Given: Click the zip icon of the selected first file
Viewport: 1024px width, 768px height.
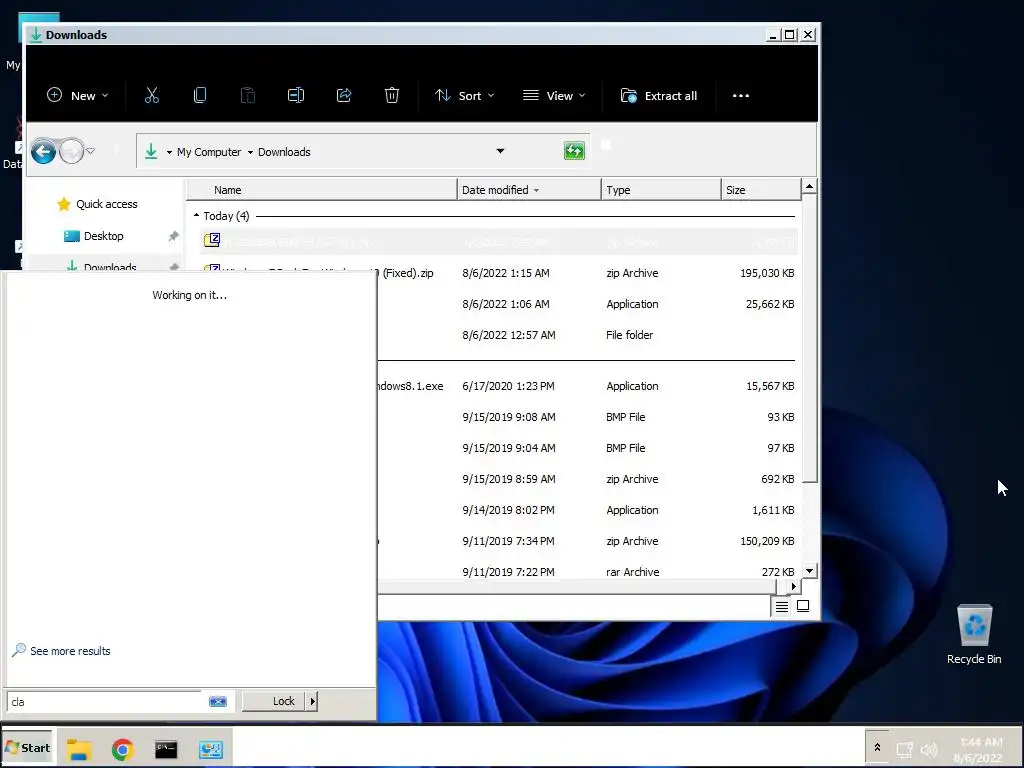Looking at the screenshot, I should 212,240.
